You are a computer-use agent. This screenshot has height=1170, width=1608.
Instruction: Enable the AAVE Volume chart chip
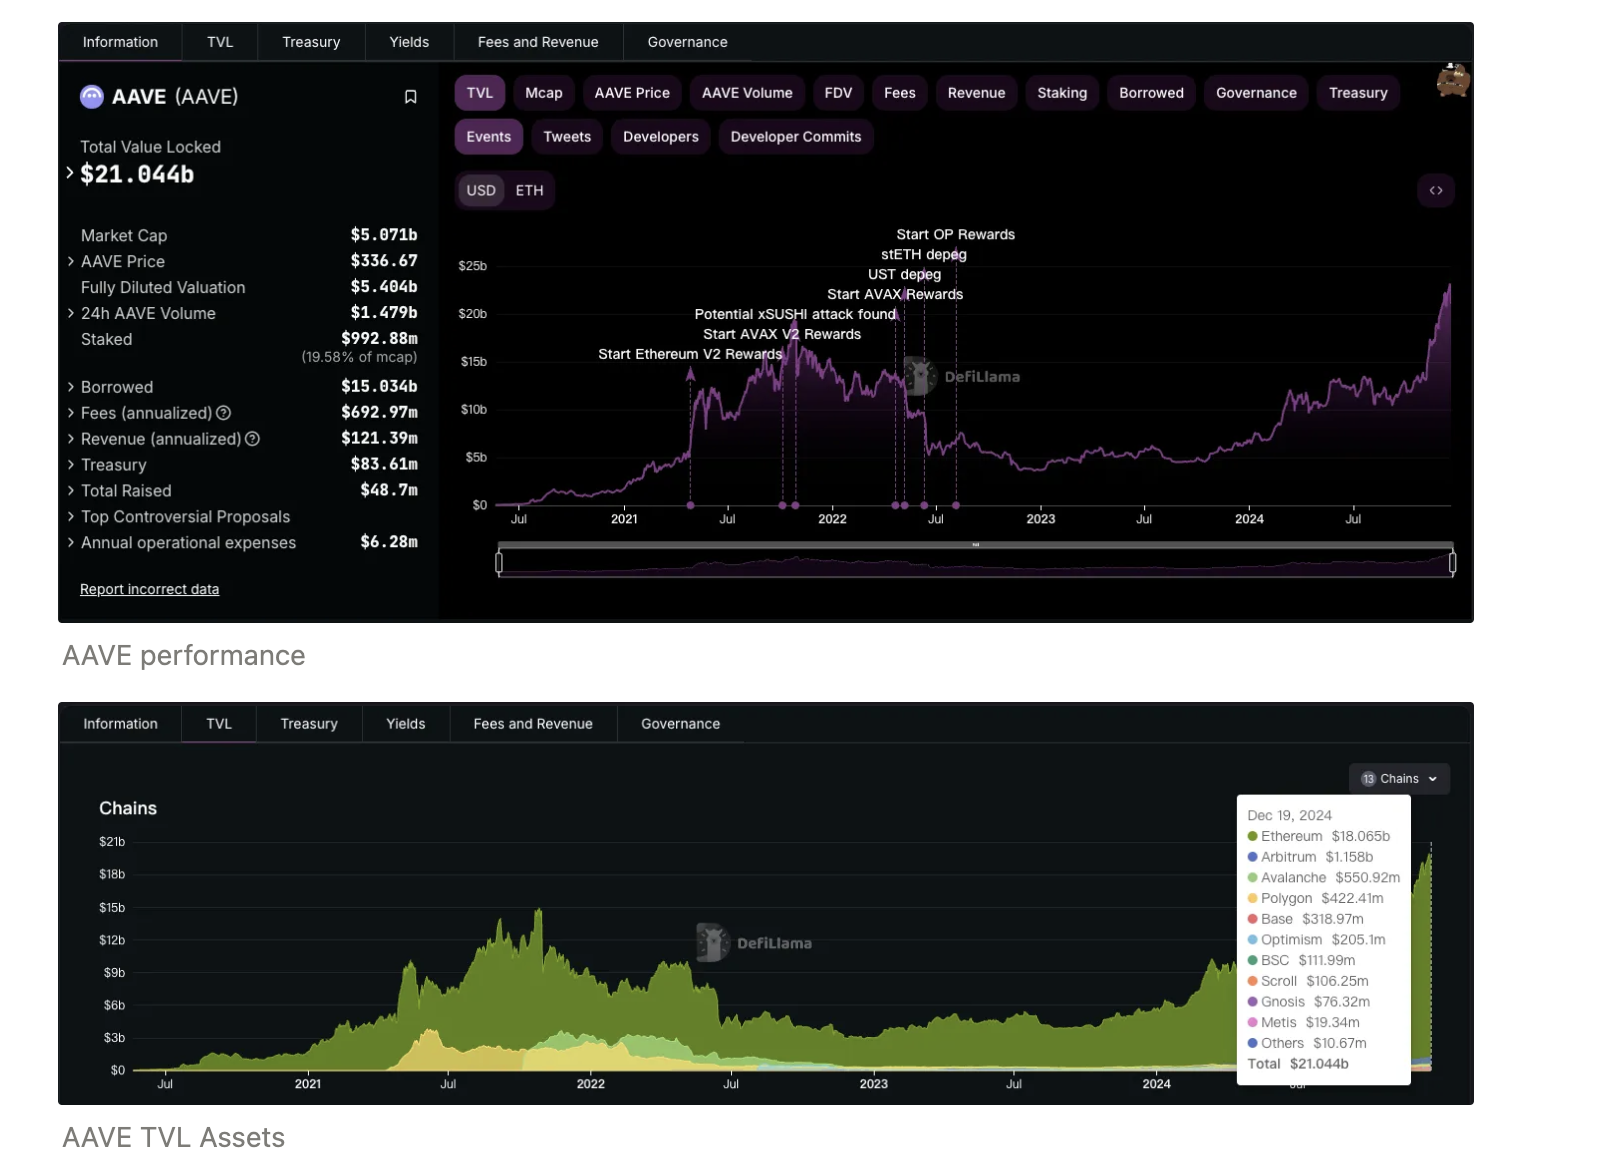click(747, 93)
